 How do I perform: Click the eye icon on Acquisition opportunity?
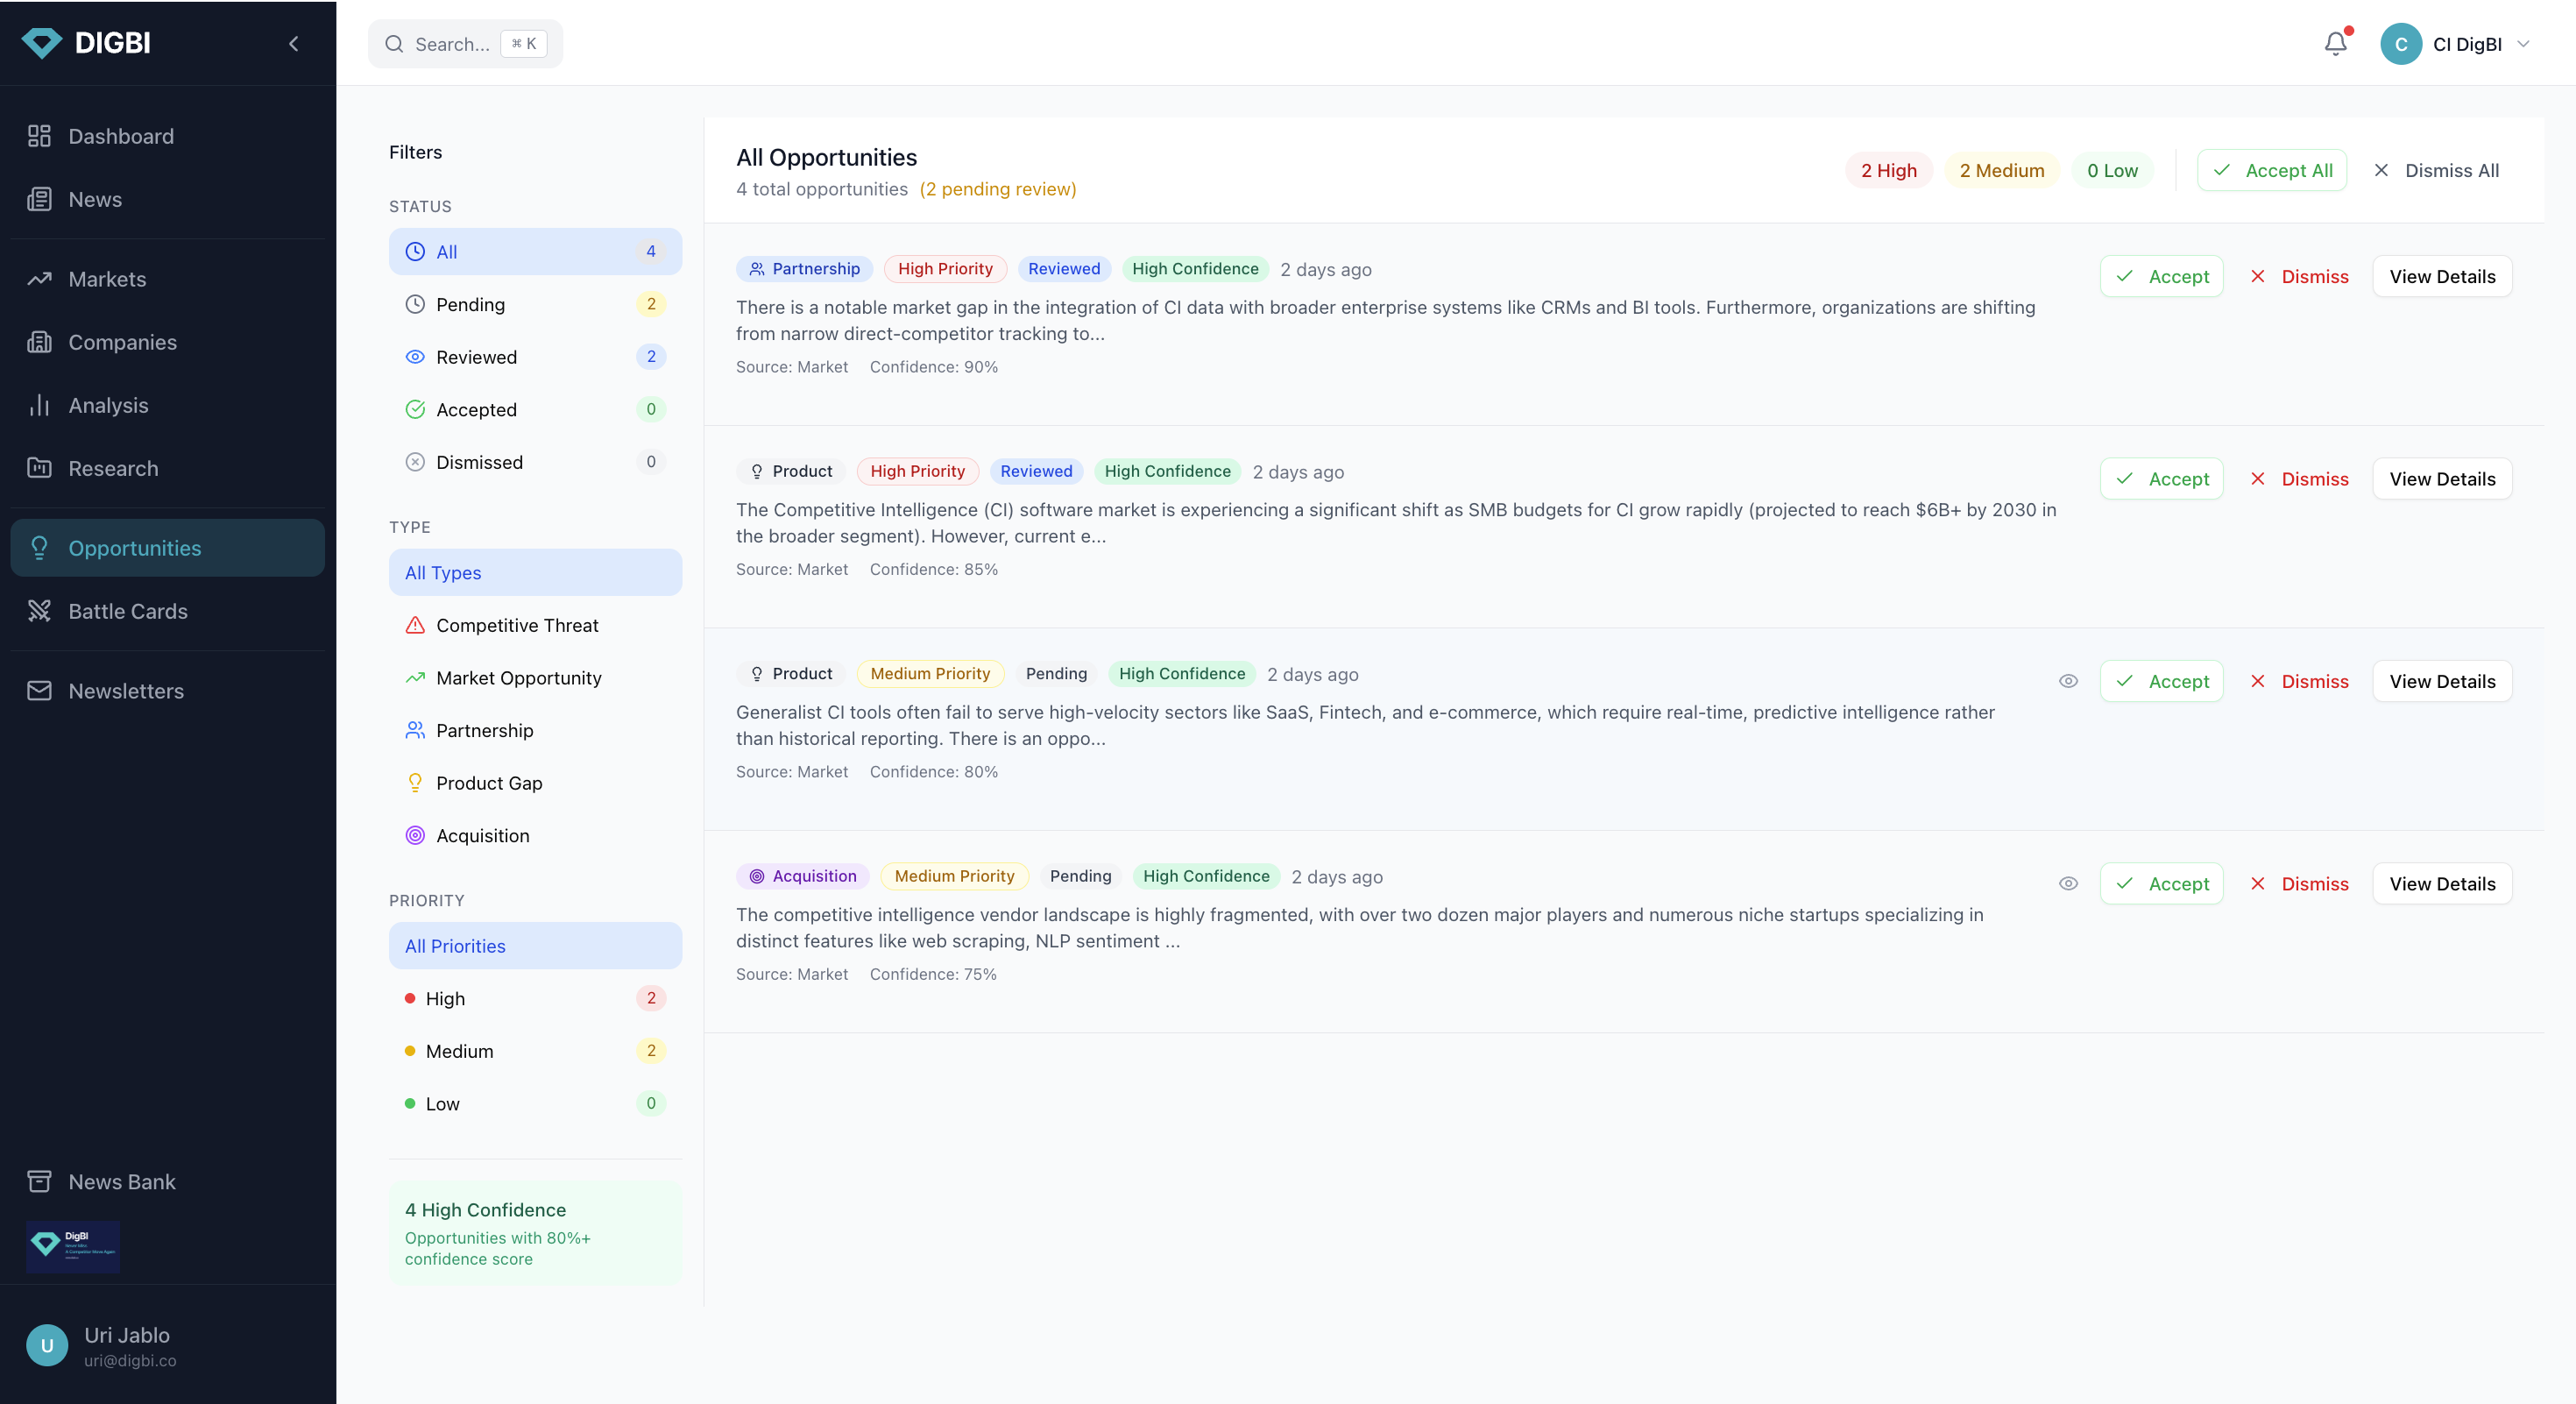(x=2068, y=883)
